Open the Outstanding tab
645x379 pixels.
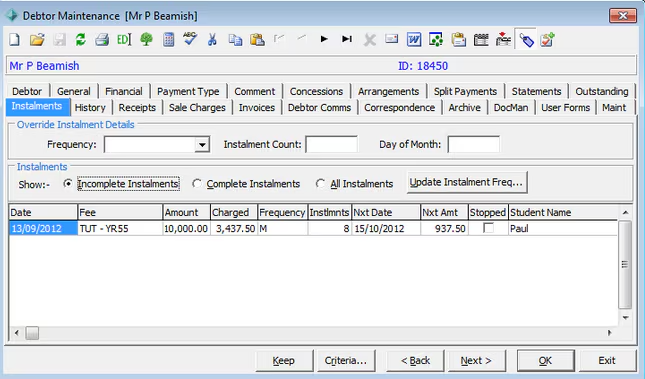pos(602,91)
